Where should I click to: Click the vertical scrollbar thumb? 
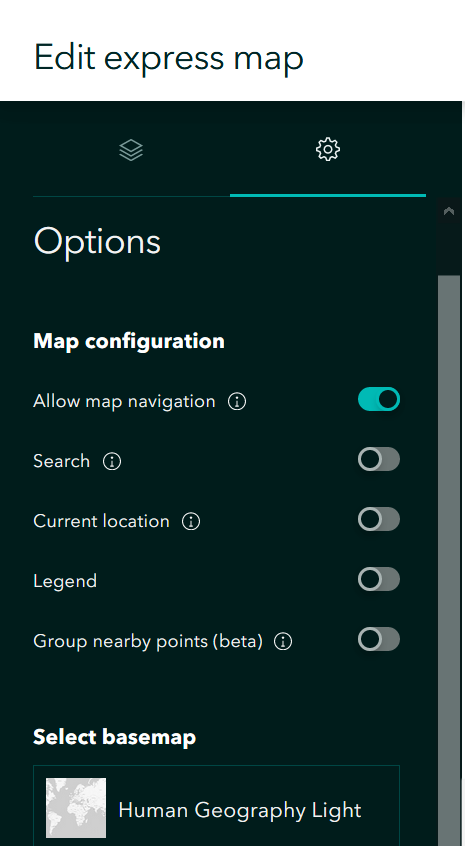point(449,561)
